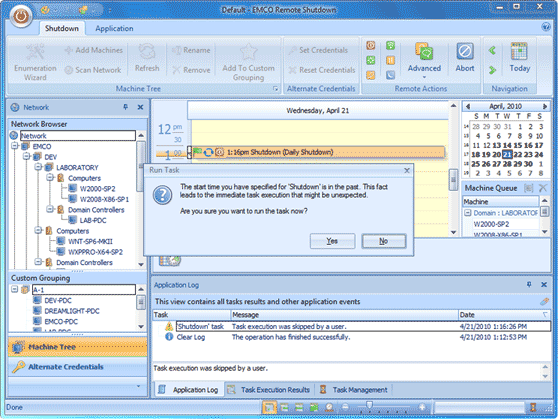Open the Advanced remote actions dropdown
The height and width of the screenshot is (419, 558).
click(424, 61)
